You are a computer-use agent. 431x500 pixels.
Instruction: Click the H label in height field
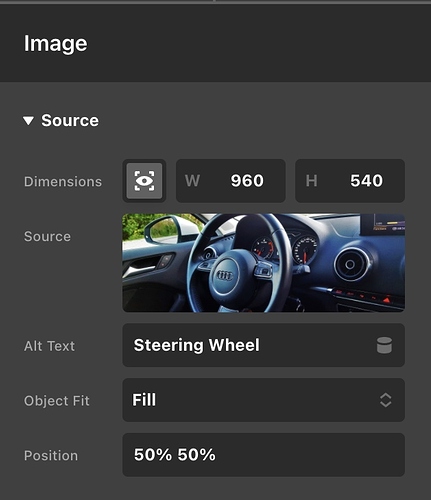(311, 181)
